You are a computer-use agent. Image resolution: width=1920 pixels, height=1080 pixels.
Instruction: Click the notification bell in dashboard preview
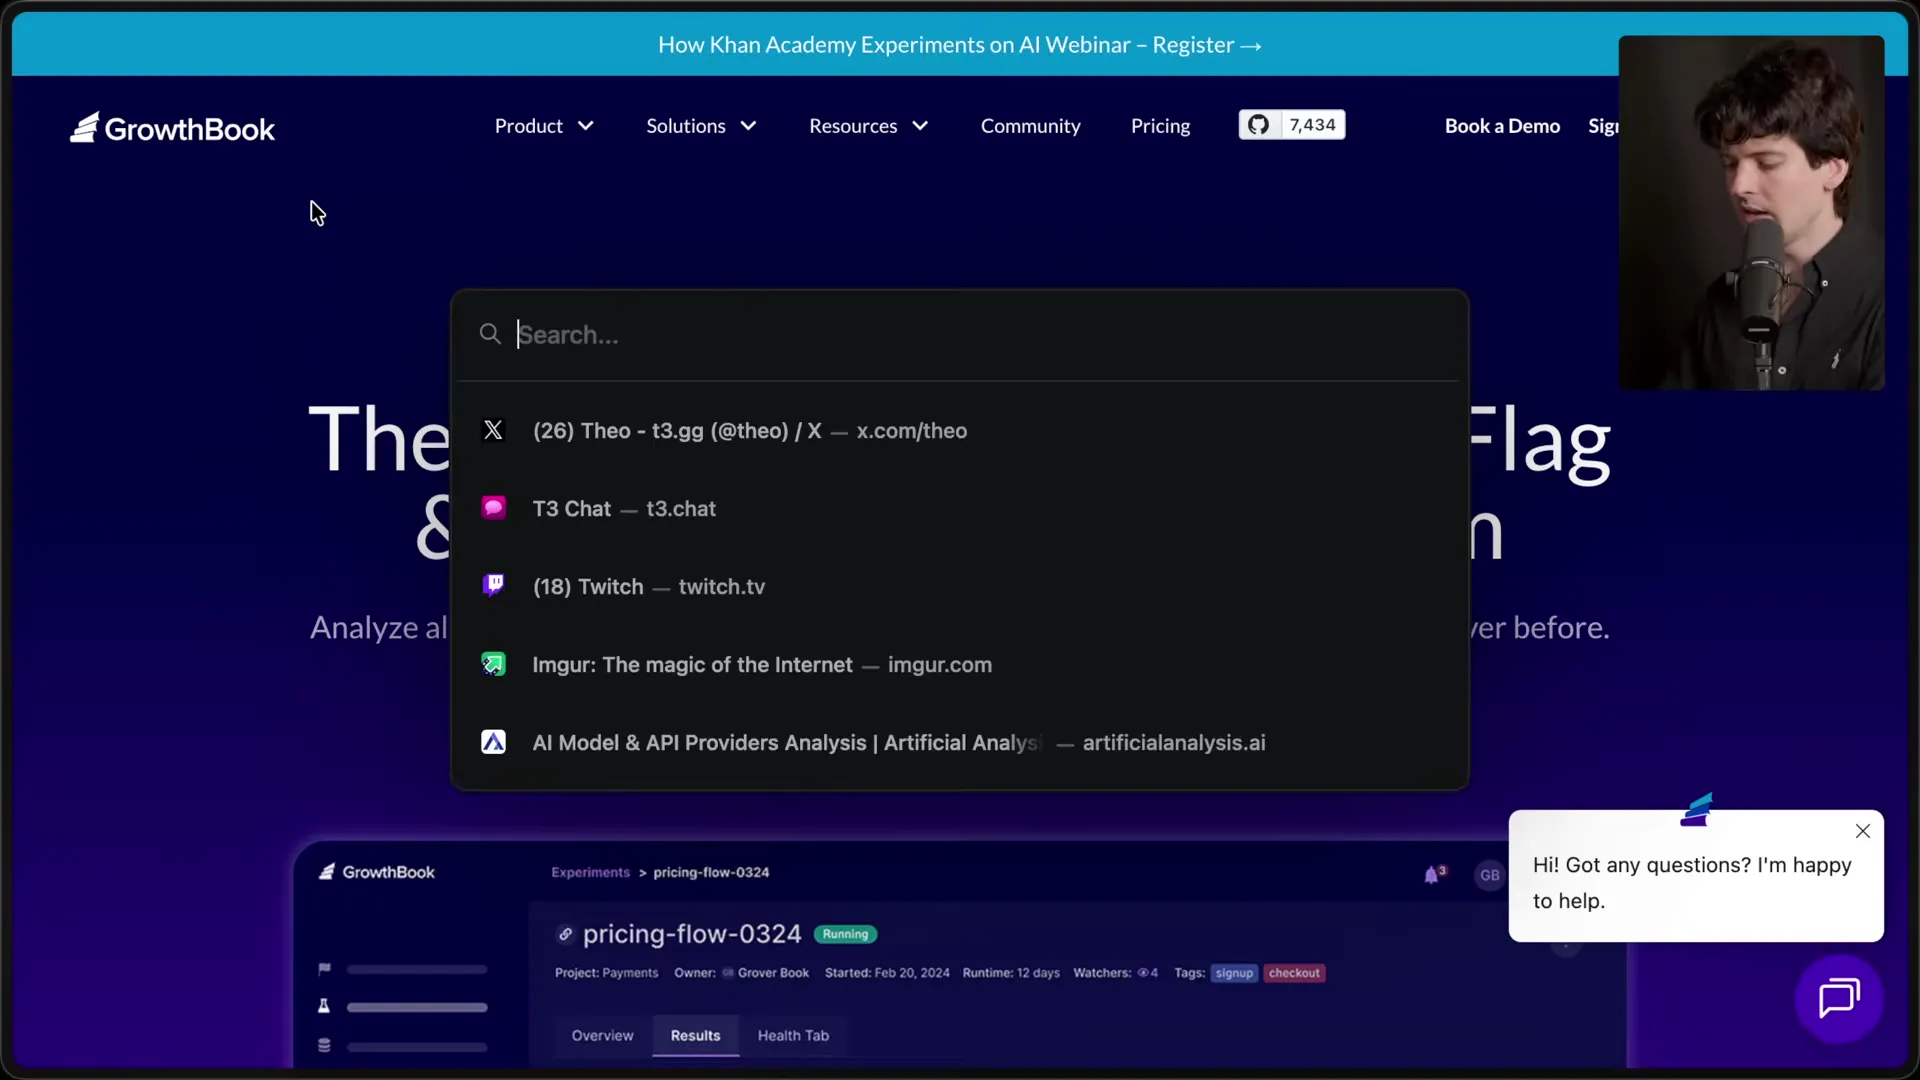tap(1432, 875)
